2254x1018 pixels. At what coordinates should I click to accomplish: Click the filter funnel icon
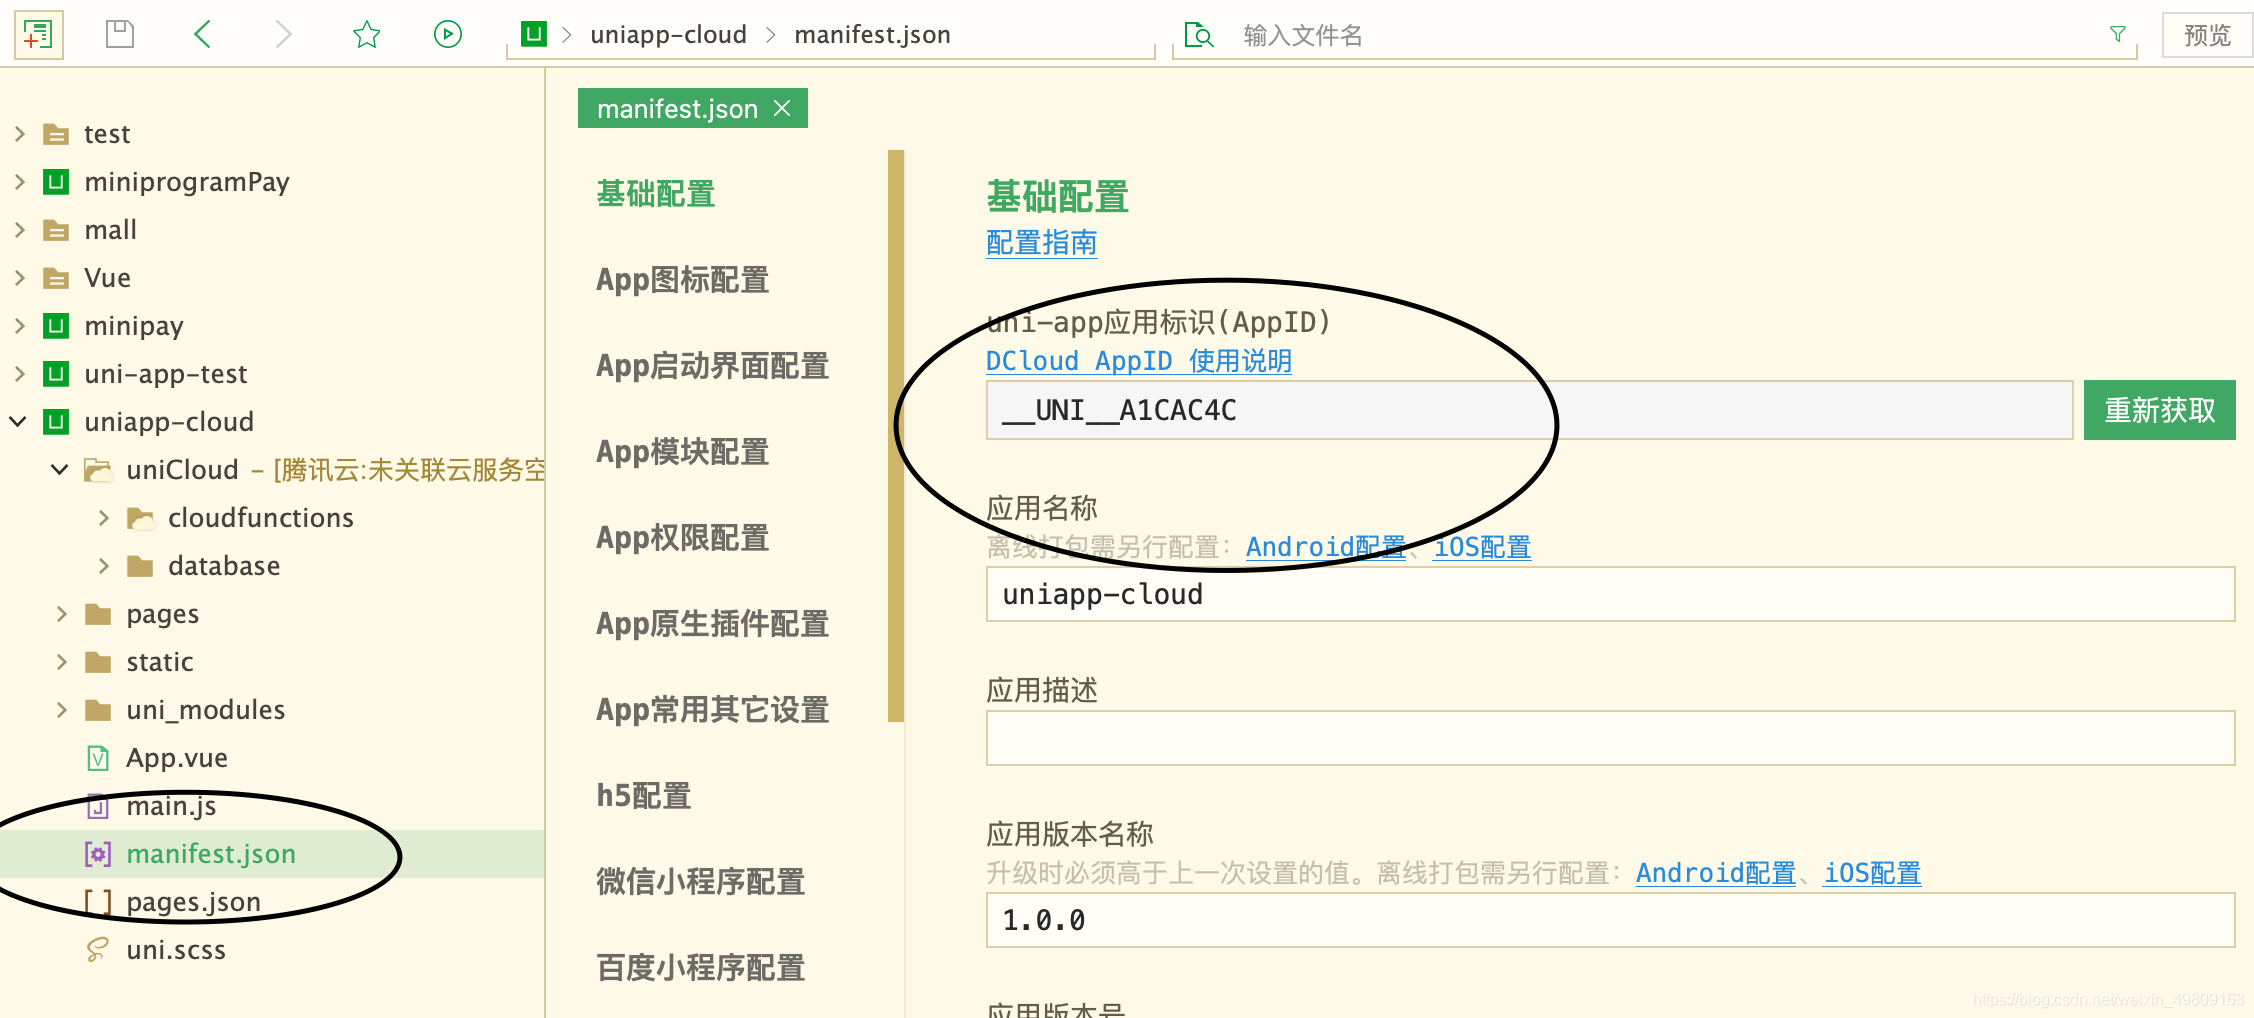pyautogui.click(x=2118, y=35)
